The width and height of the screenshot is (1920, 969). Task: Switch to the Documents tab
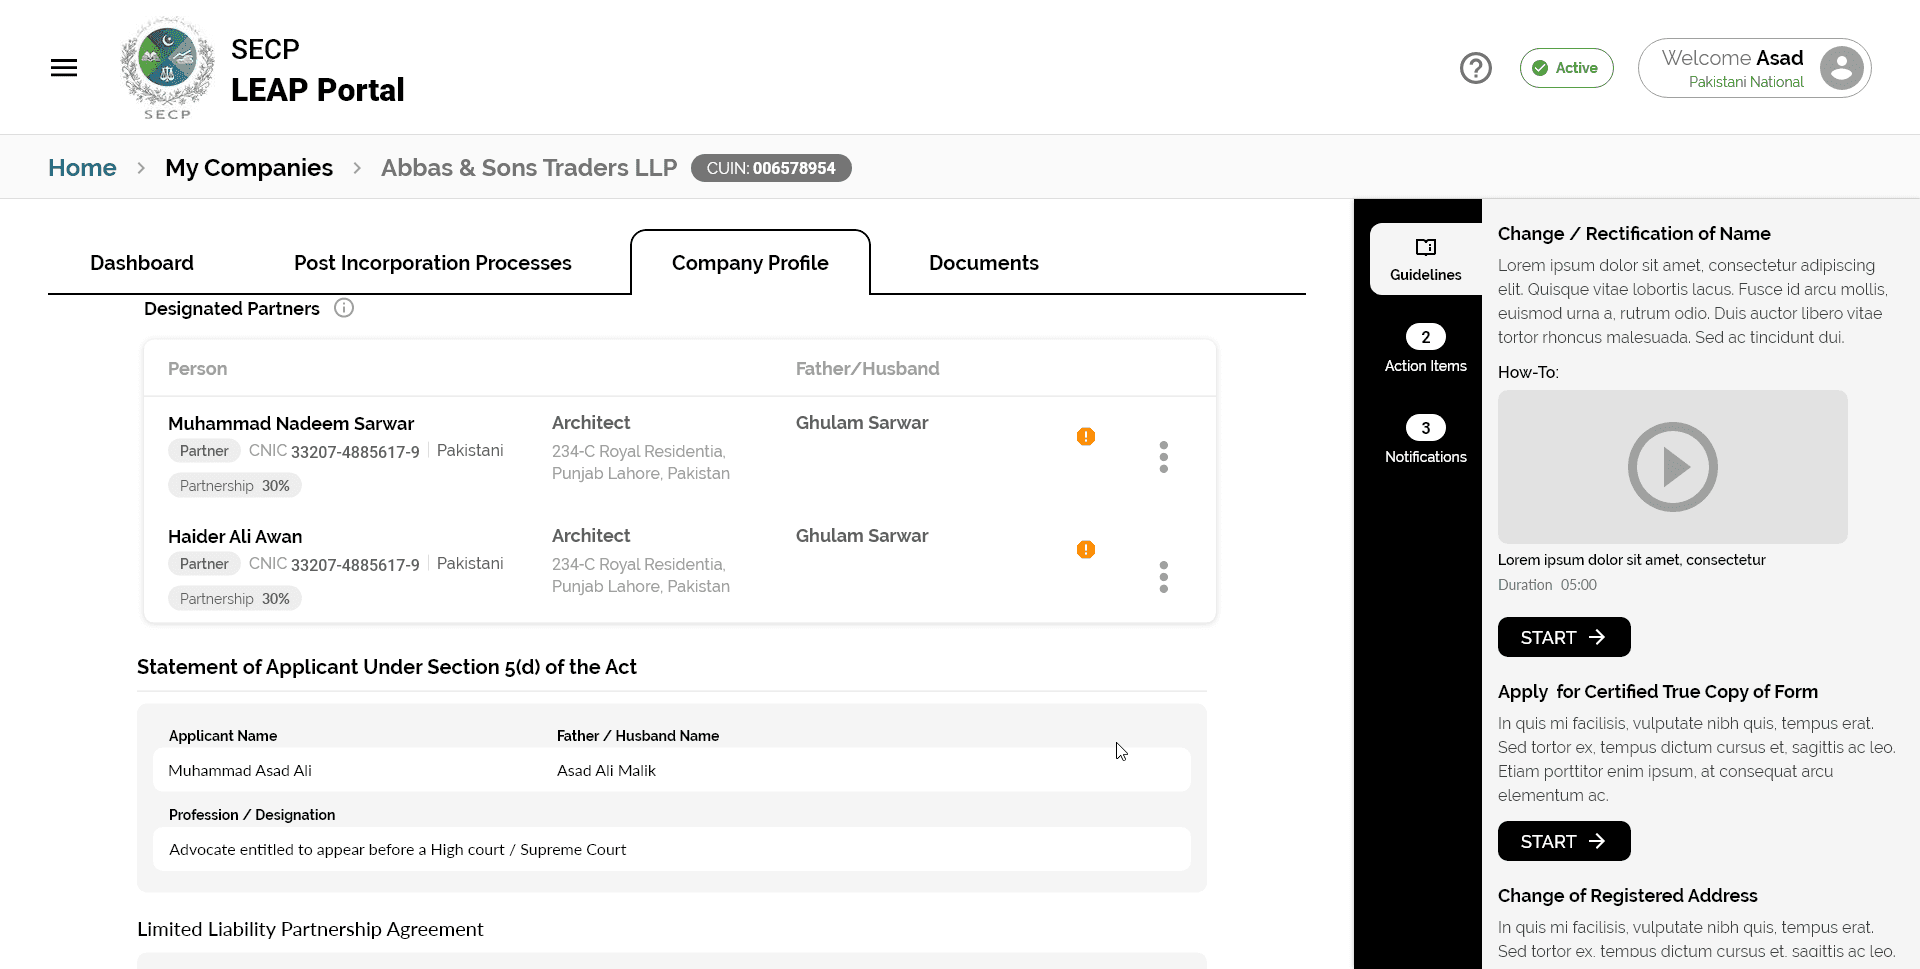(984, 262)
